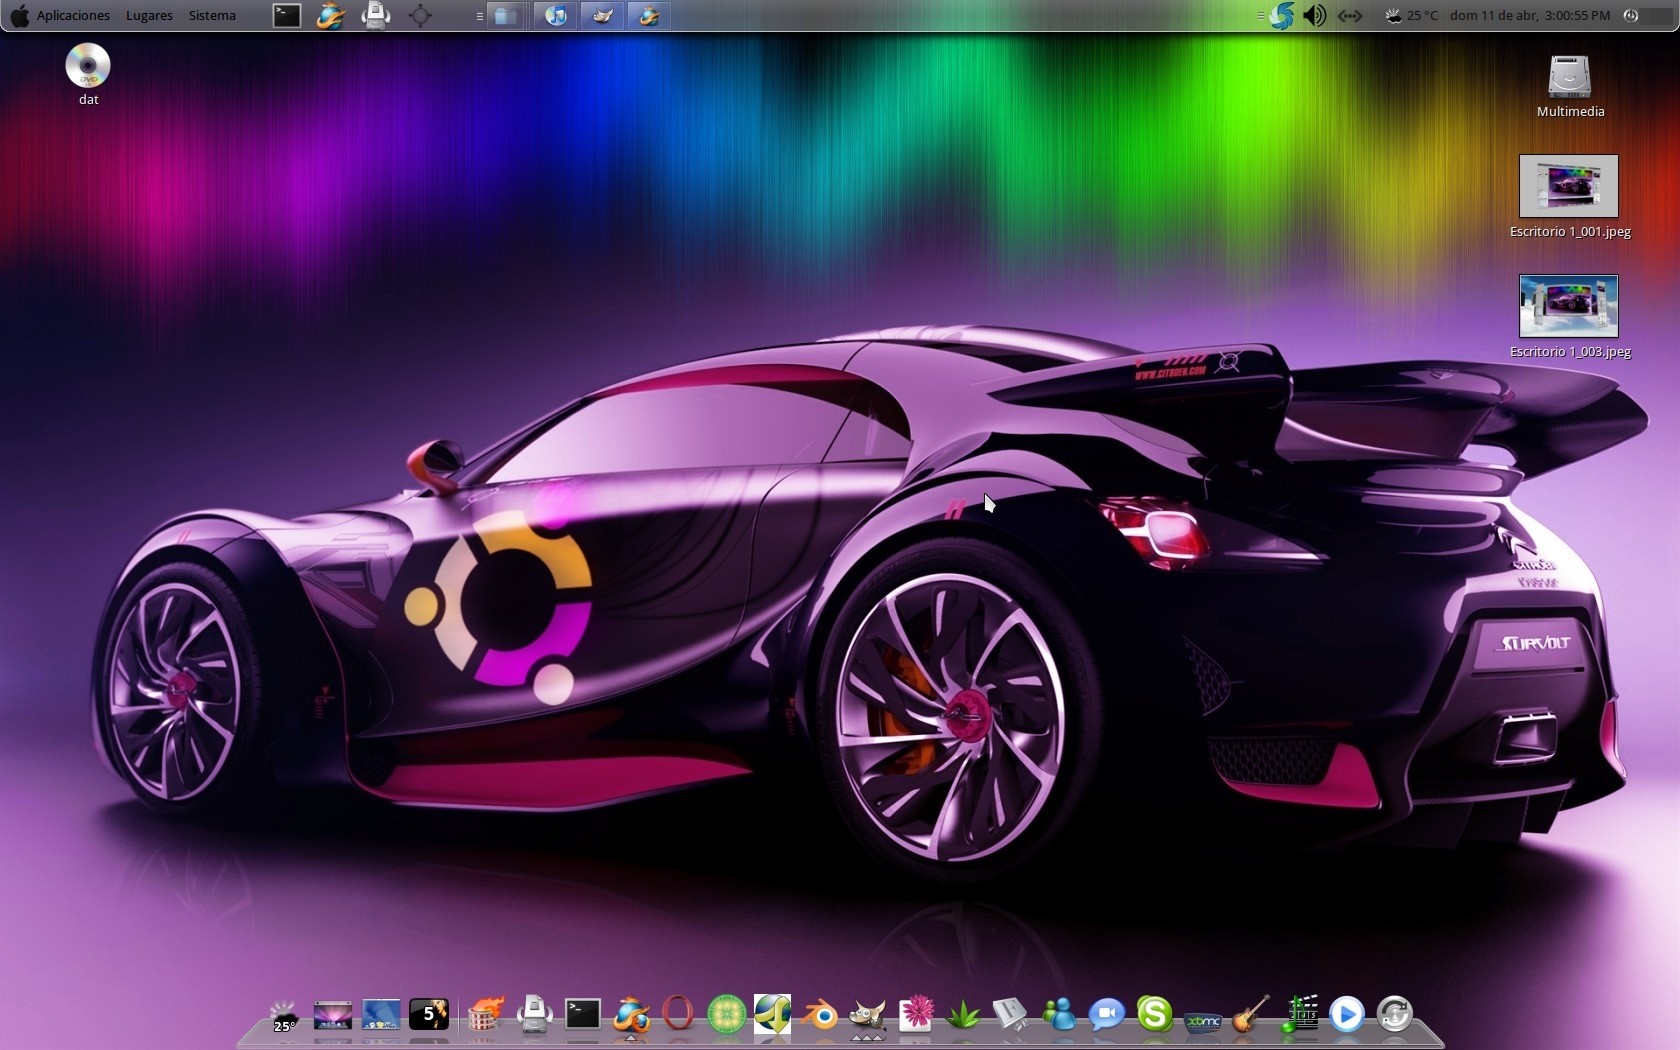Open the Aplicaciones menu
This screenshot has width=1680, height=1050.
(73, 15)
